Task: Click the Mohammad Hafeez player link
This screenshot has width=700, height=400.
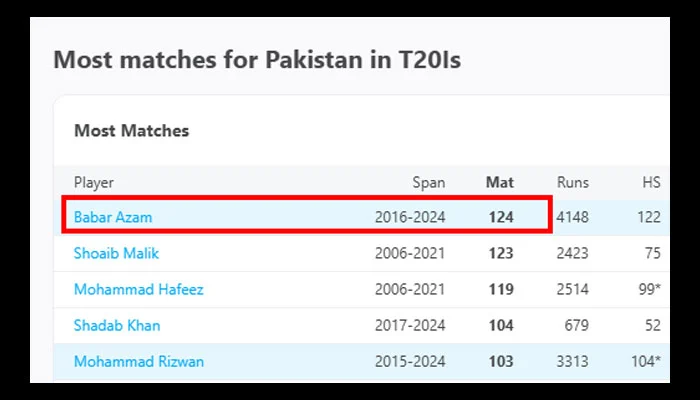Action: point(138,289)
